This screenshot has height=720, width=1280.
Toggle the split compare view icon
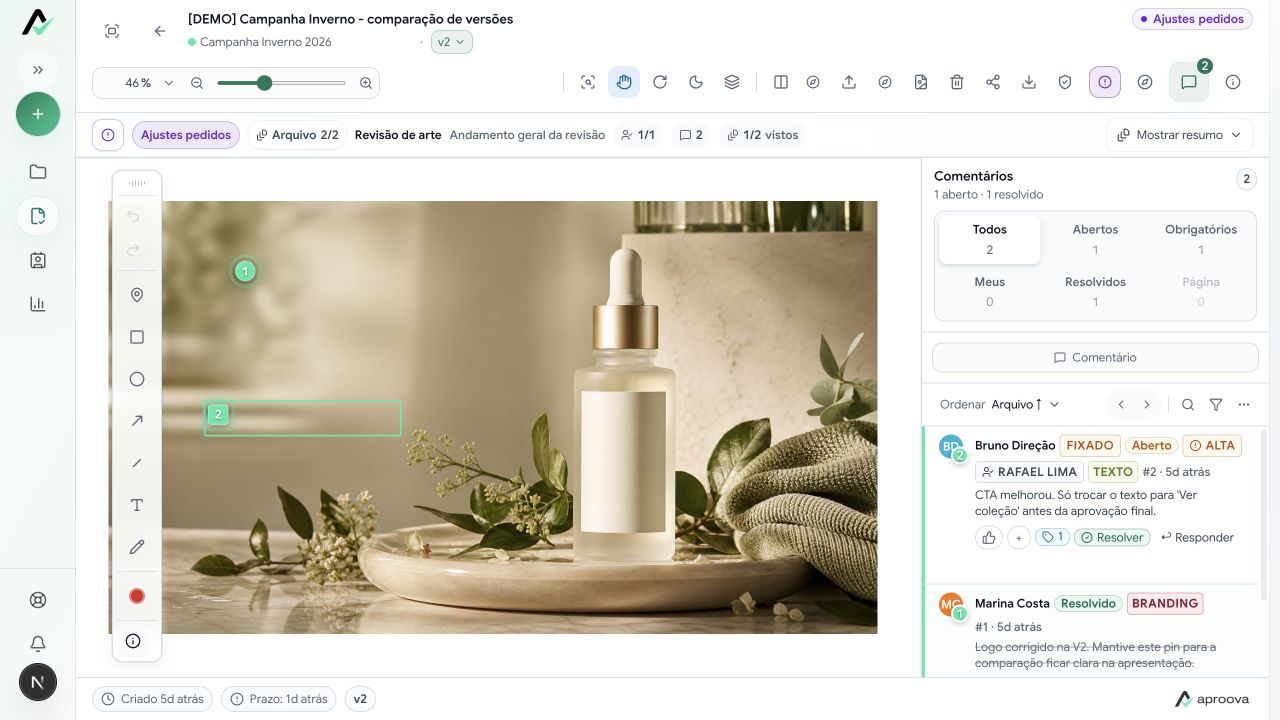tap(781, 82)
